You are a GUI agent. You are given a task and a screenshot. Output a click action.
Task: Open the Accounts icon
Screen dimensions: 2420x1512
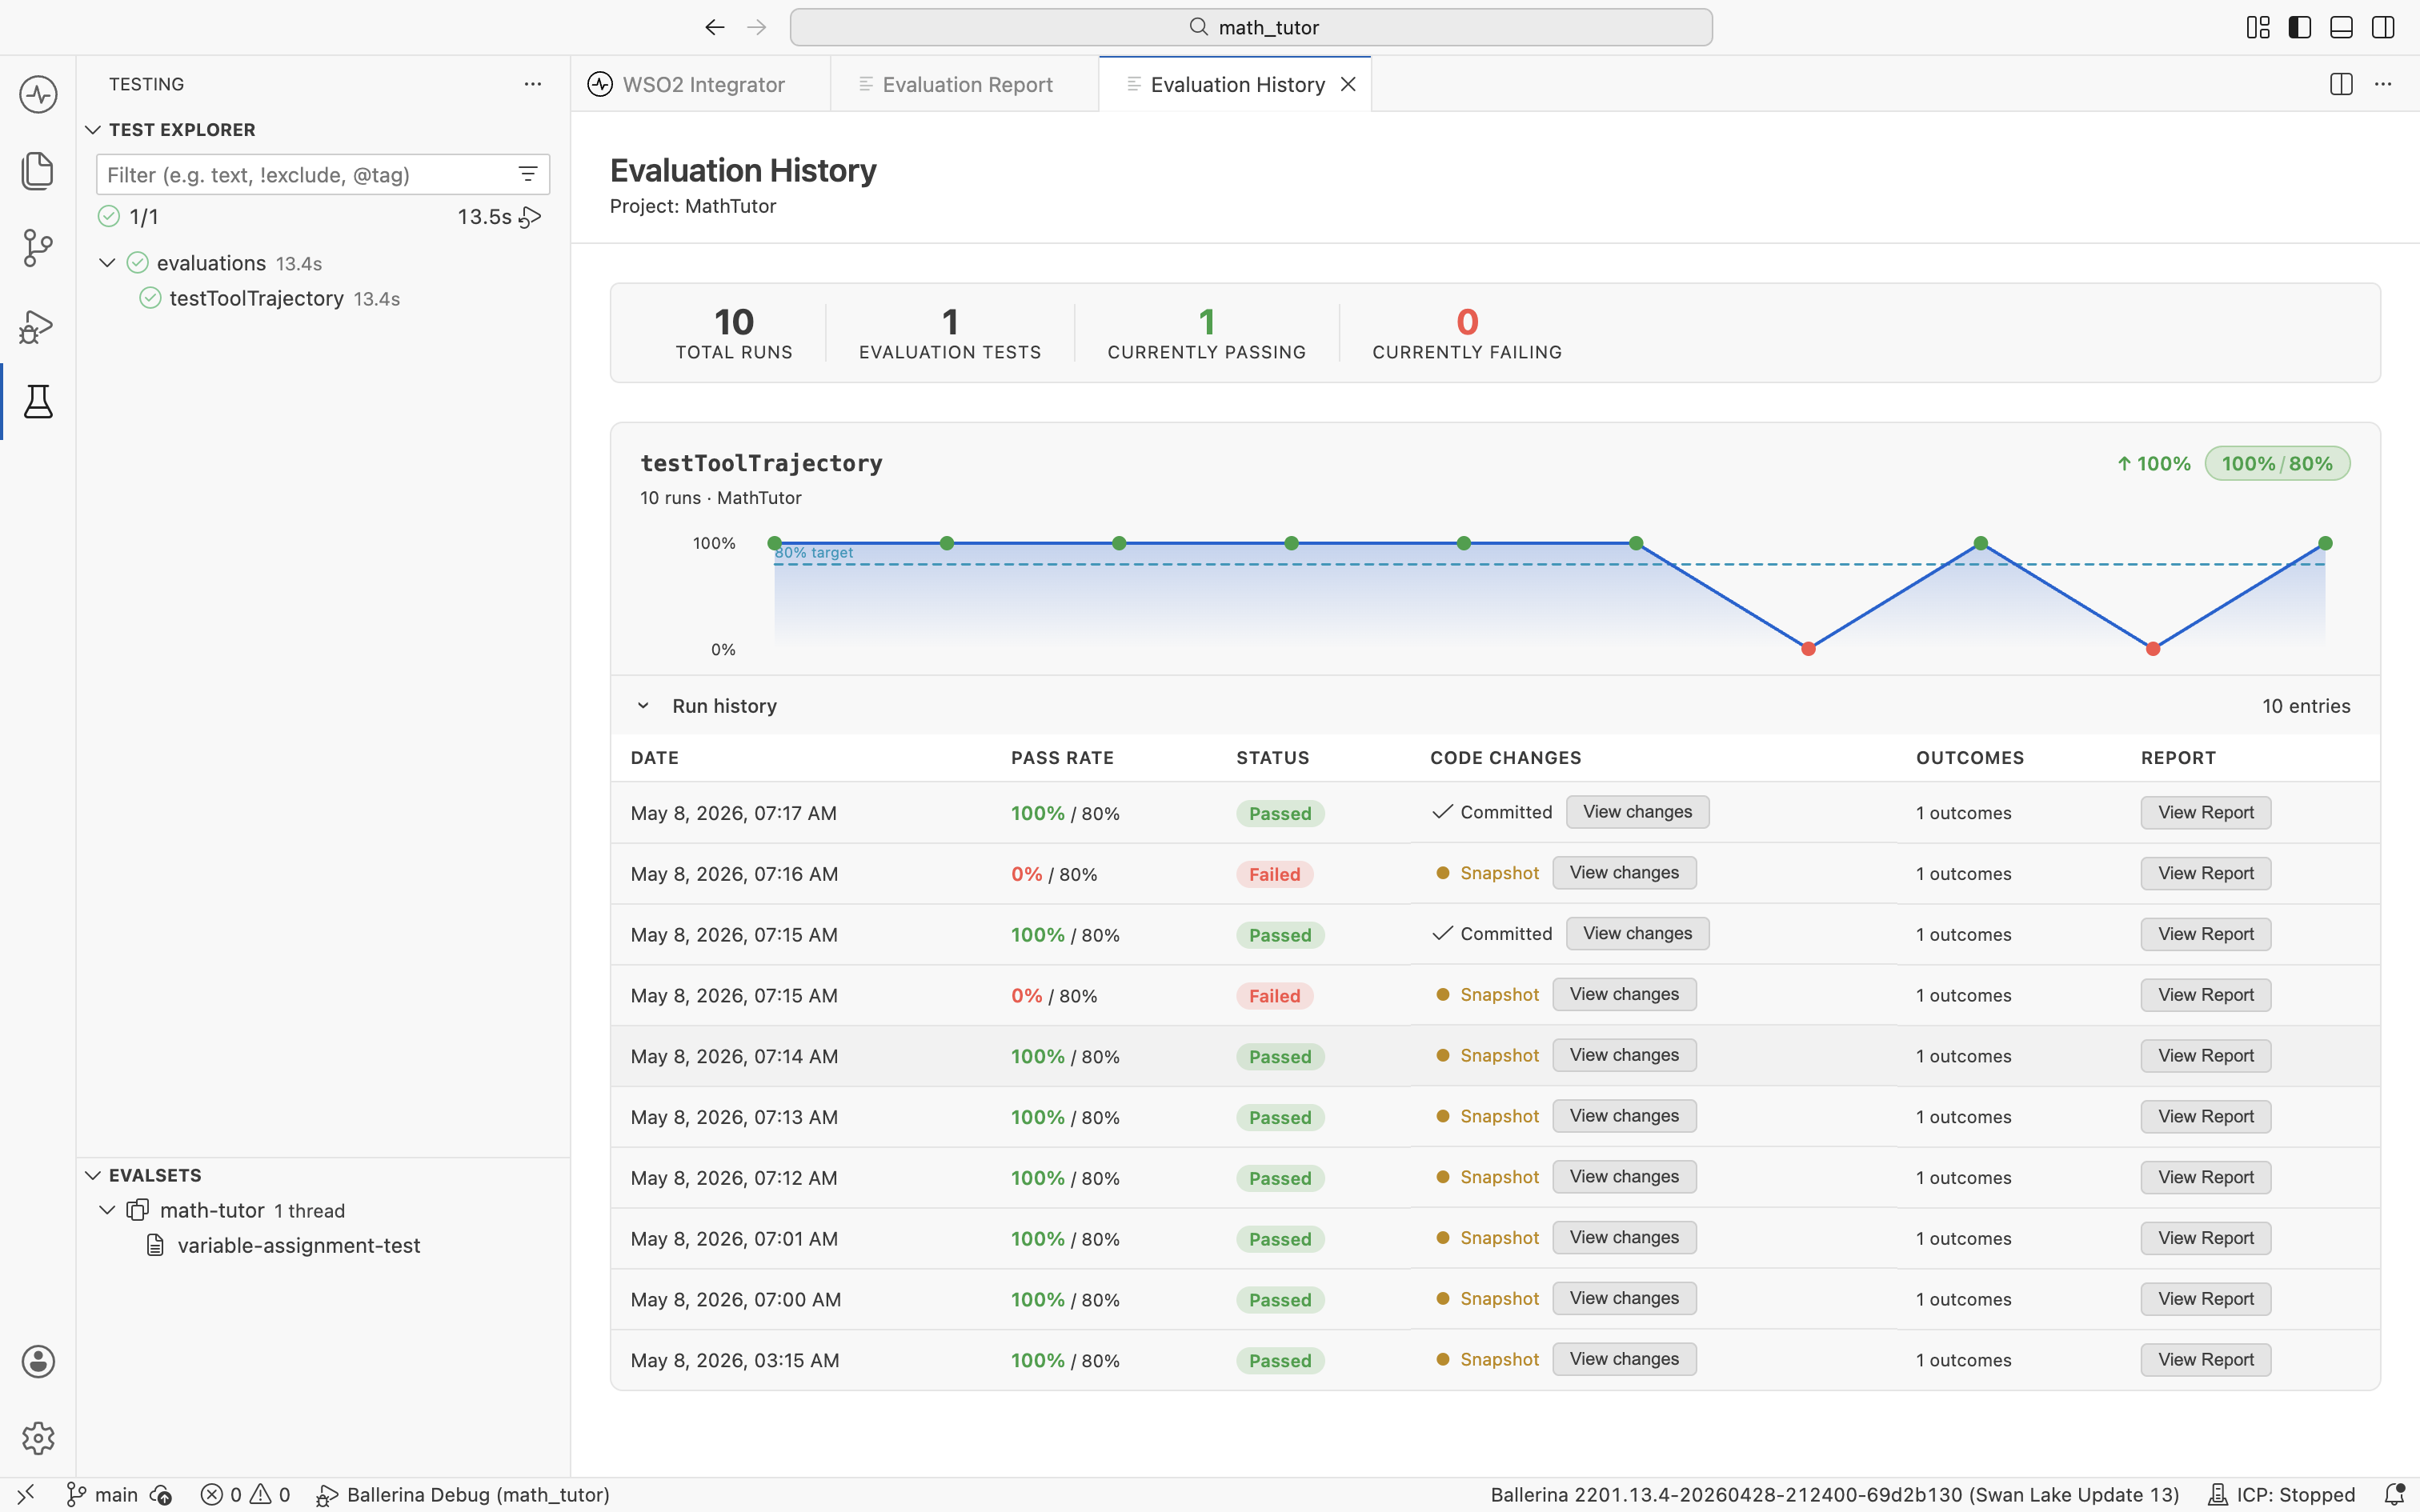[x=38, y=1361]
